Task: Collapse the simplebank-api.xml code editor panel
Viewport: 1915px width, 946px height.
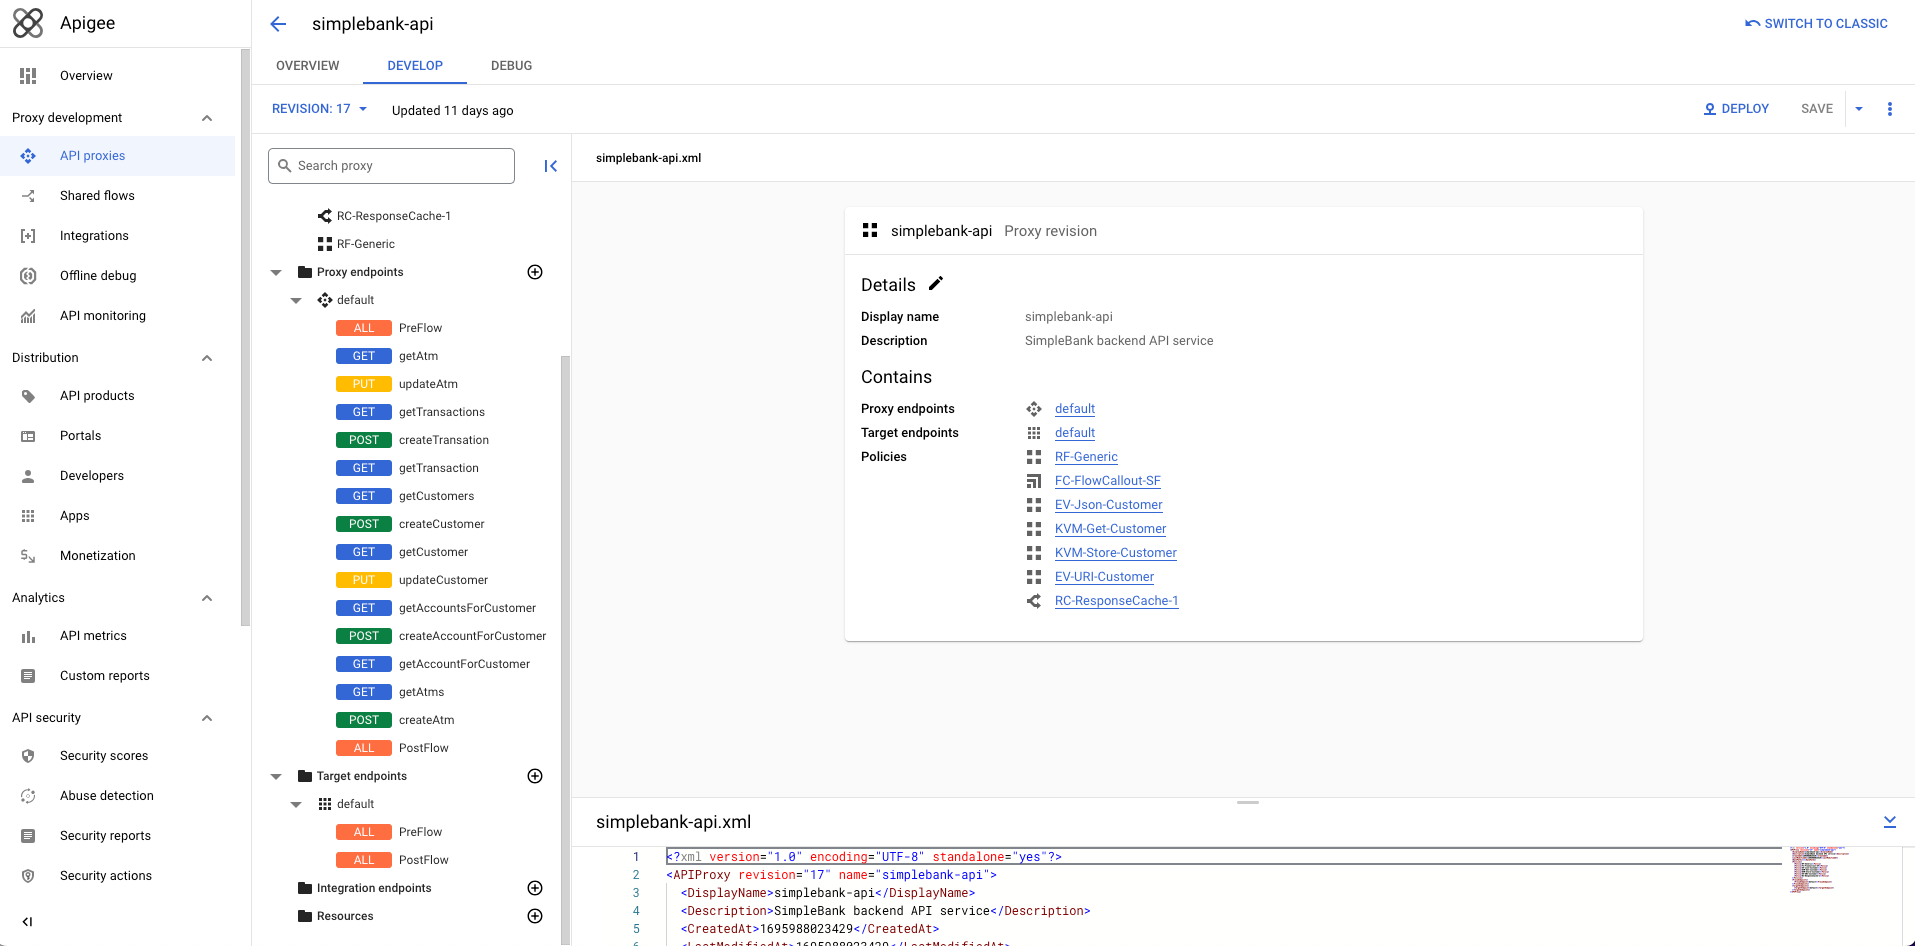Action: click(x=1889, y=822)
